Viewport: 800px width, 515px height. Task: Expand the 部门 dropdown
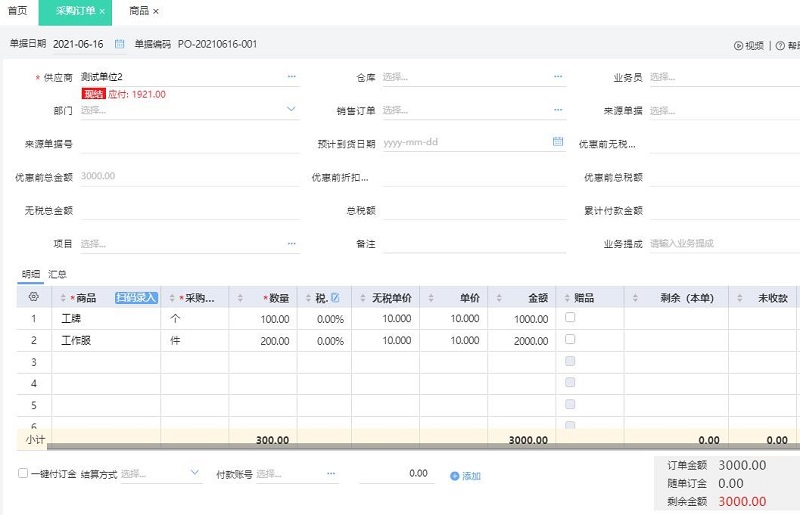tap(292, 110)
